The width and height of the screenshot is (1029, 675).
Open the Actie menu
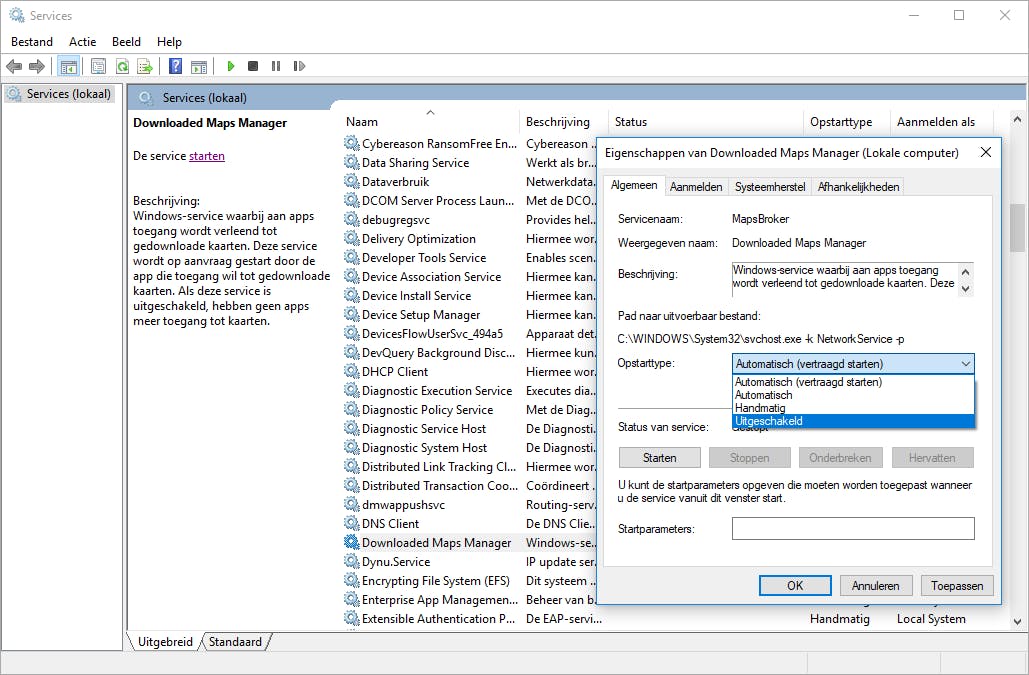click(x=83, y=42)
